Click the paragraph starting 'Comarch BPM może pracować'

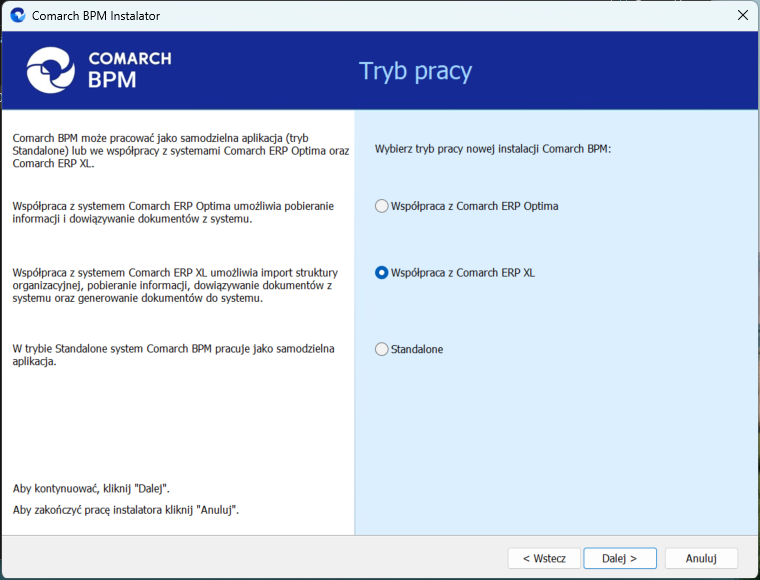(x=181, y=151)
